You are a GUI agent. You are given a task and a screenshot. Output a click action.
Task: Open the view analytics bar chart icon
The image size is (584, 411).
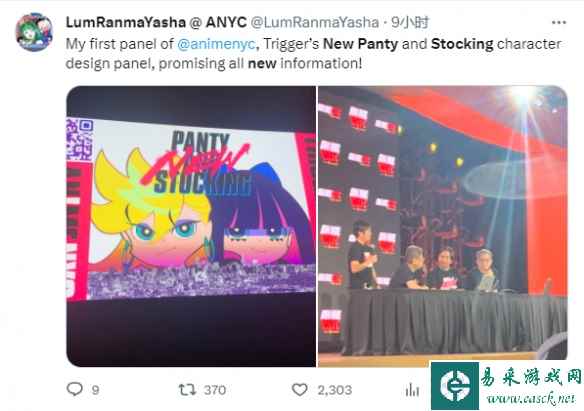click(x=412, y=390)
